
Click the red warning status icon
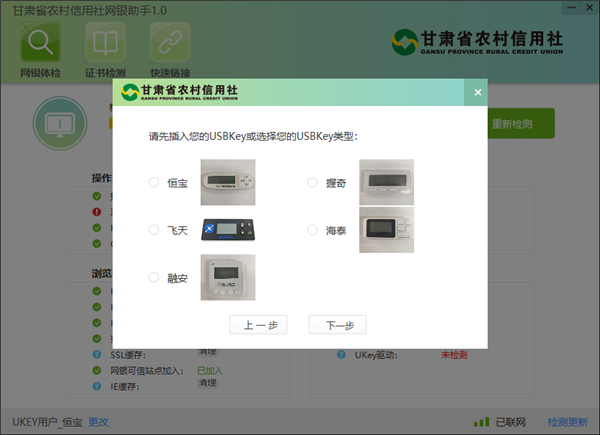tap(97, 212)
